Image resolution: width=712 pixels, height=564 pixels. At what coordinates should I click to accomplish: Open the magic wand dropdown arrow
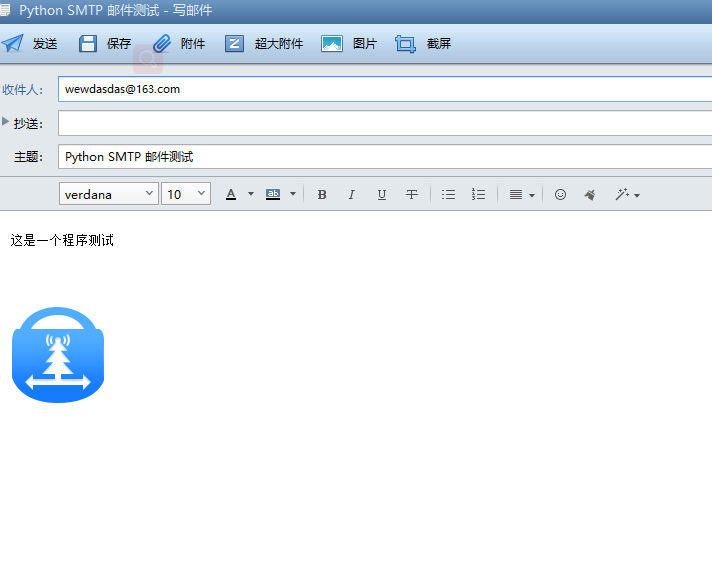[637, 196]
